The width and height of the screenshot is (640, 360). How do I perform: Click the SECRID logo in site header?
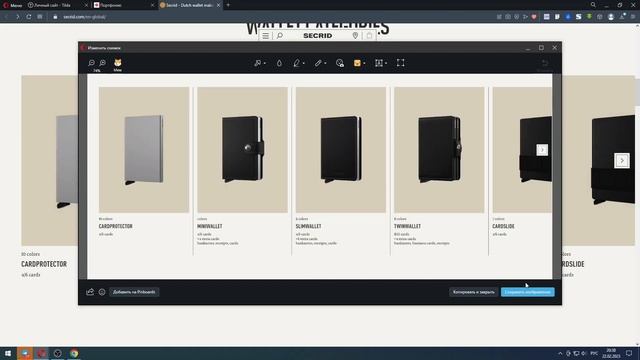coord(318,36)
